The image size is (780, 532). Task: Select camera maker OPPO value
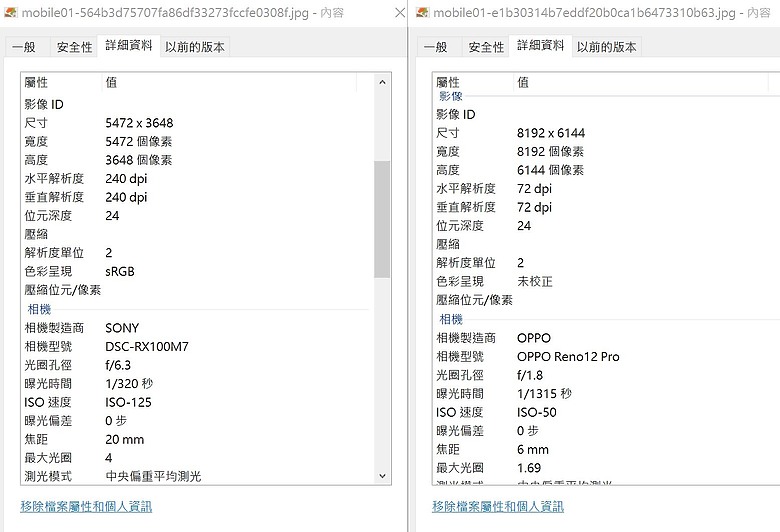534,338
